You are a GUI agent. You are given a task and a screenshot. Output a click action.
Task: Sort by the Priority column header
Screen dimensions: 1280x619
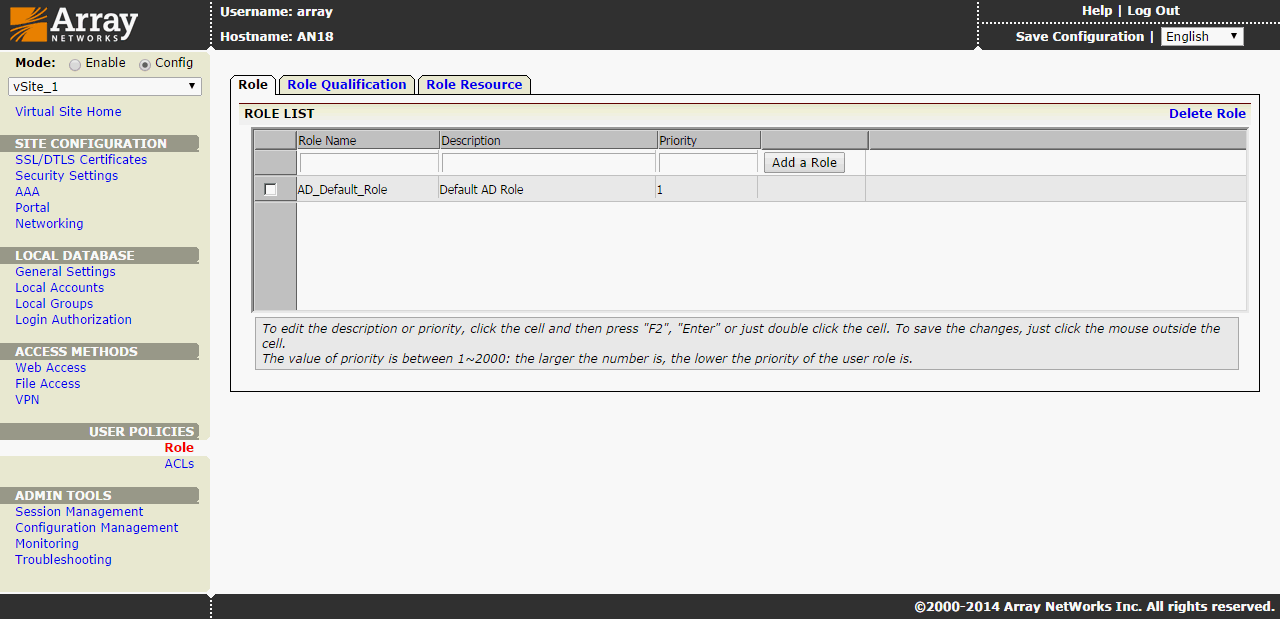click(678, 141)
